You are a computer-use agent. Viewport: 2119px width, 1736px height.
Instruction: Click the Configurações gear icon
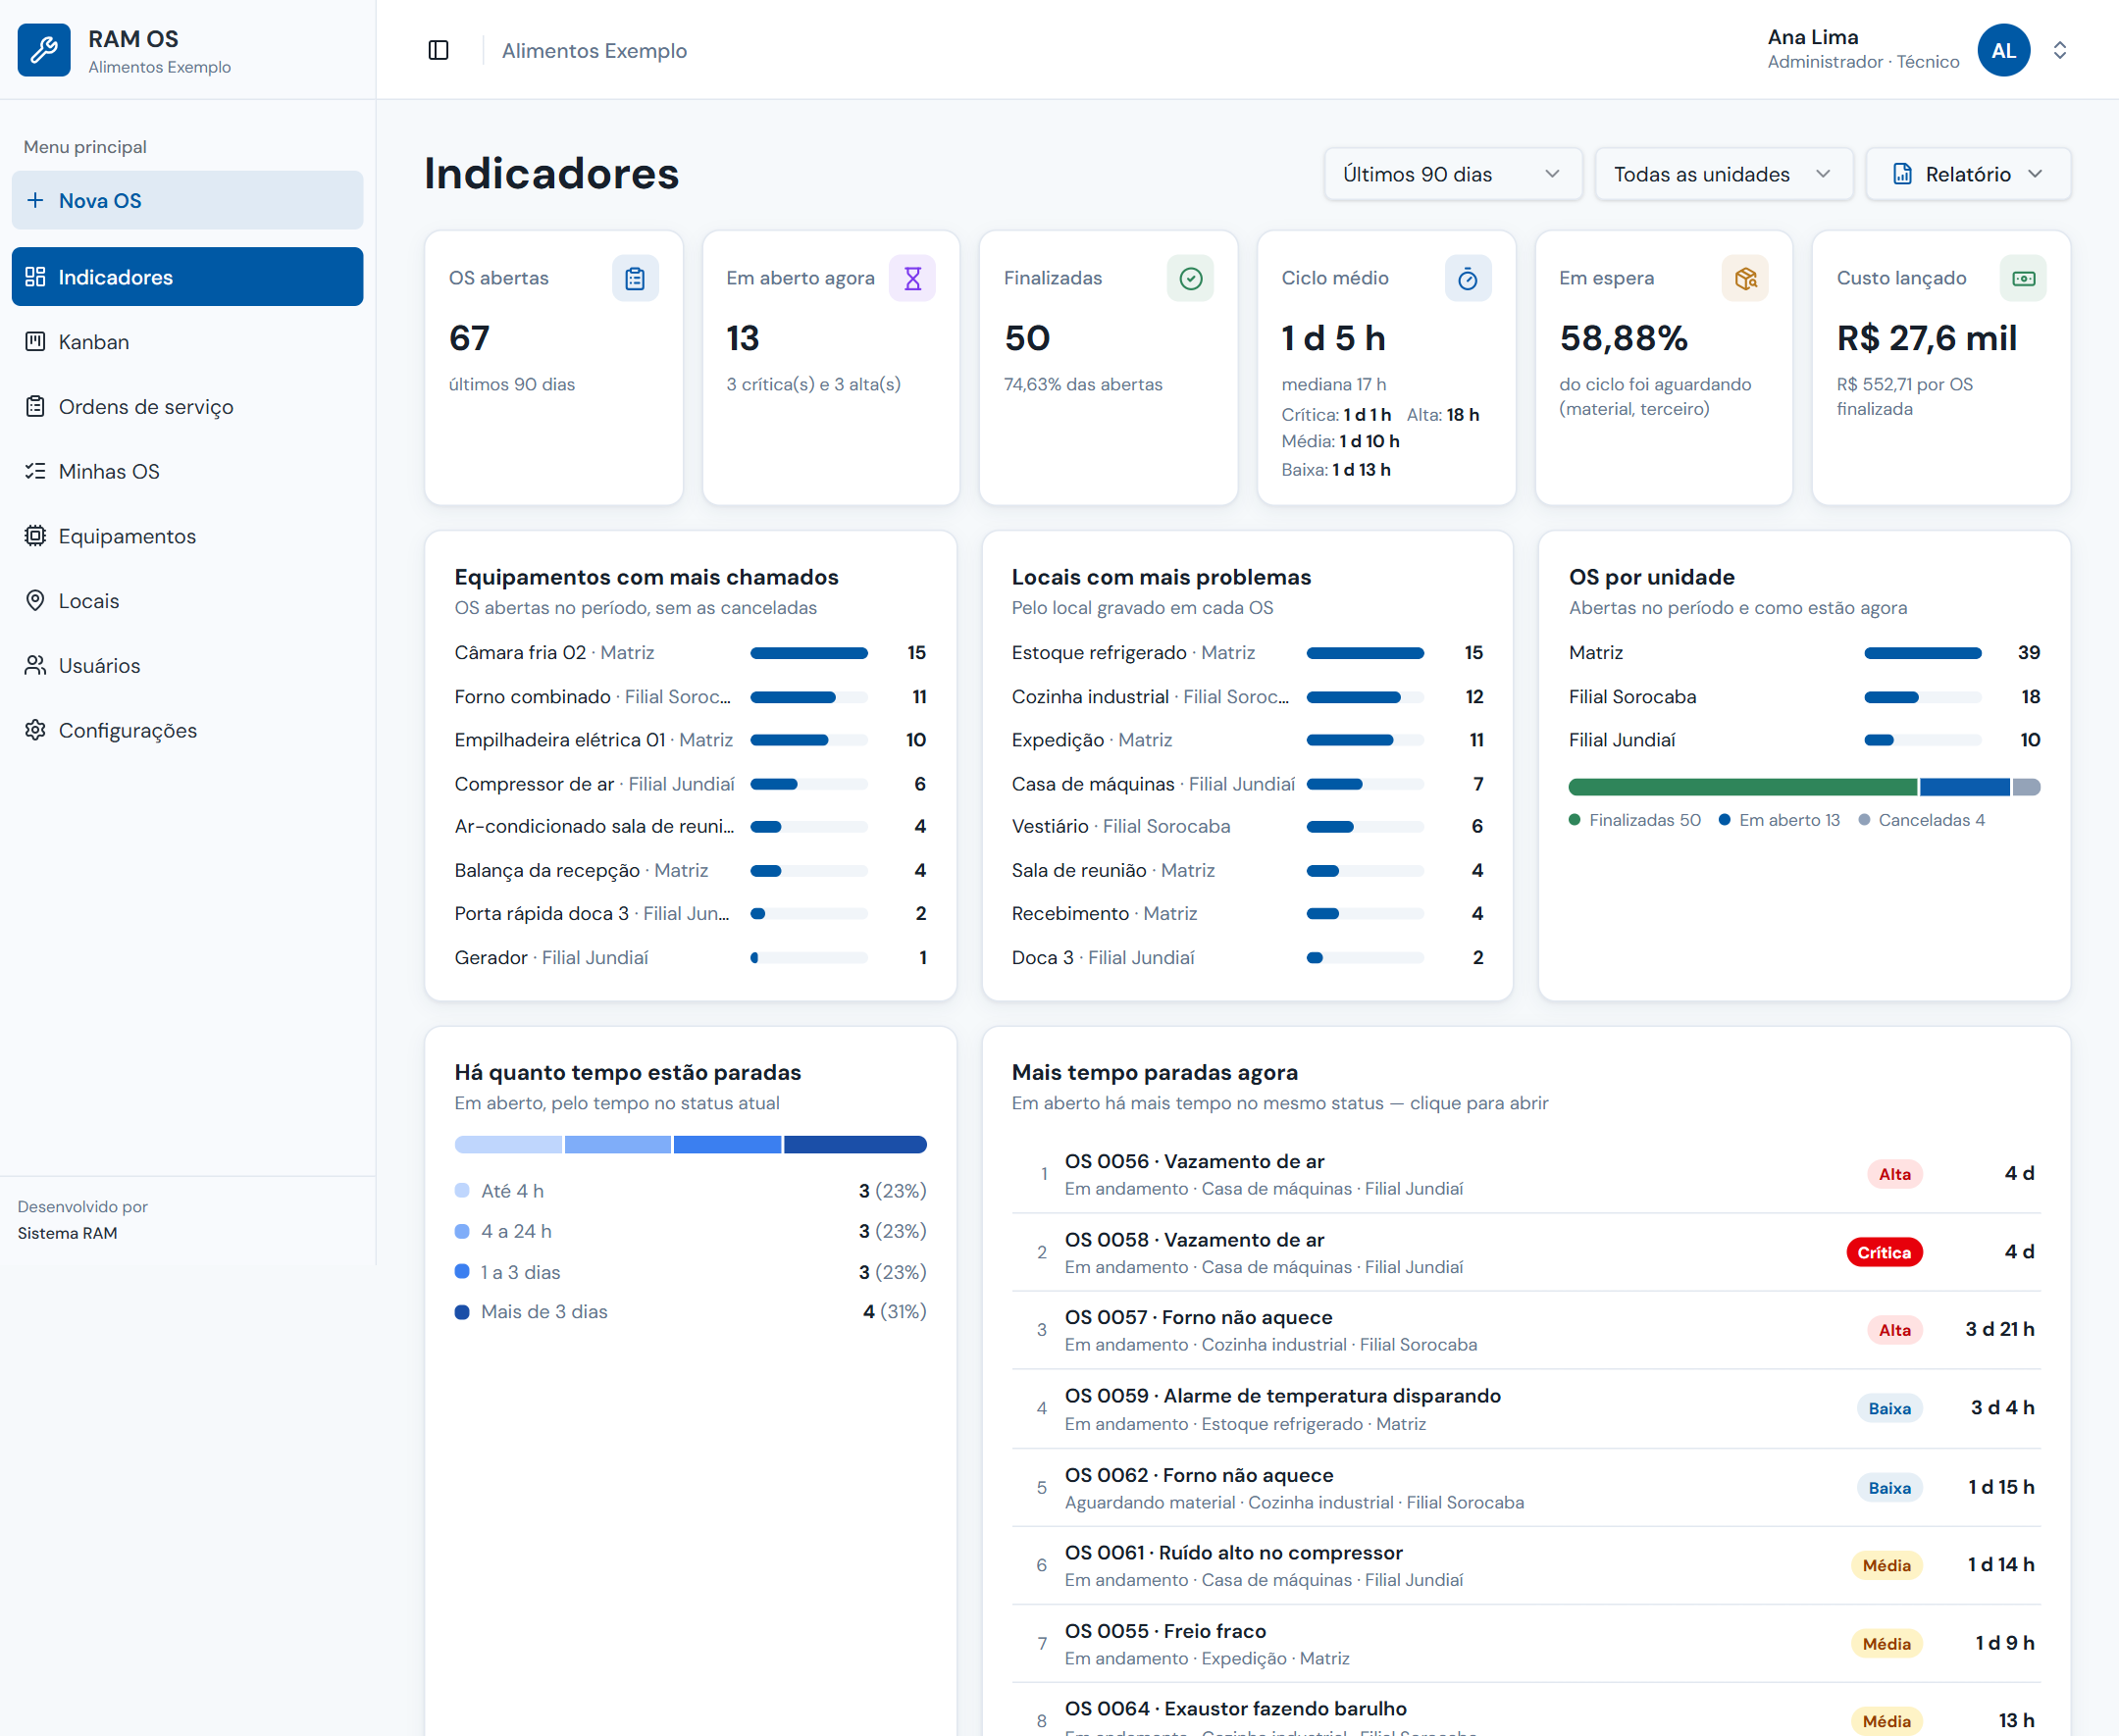35,730
